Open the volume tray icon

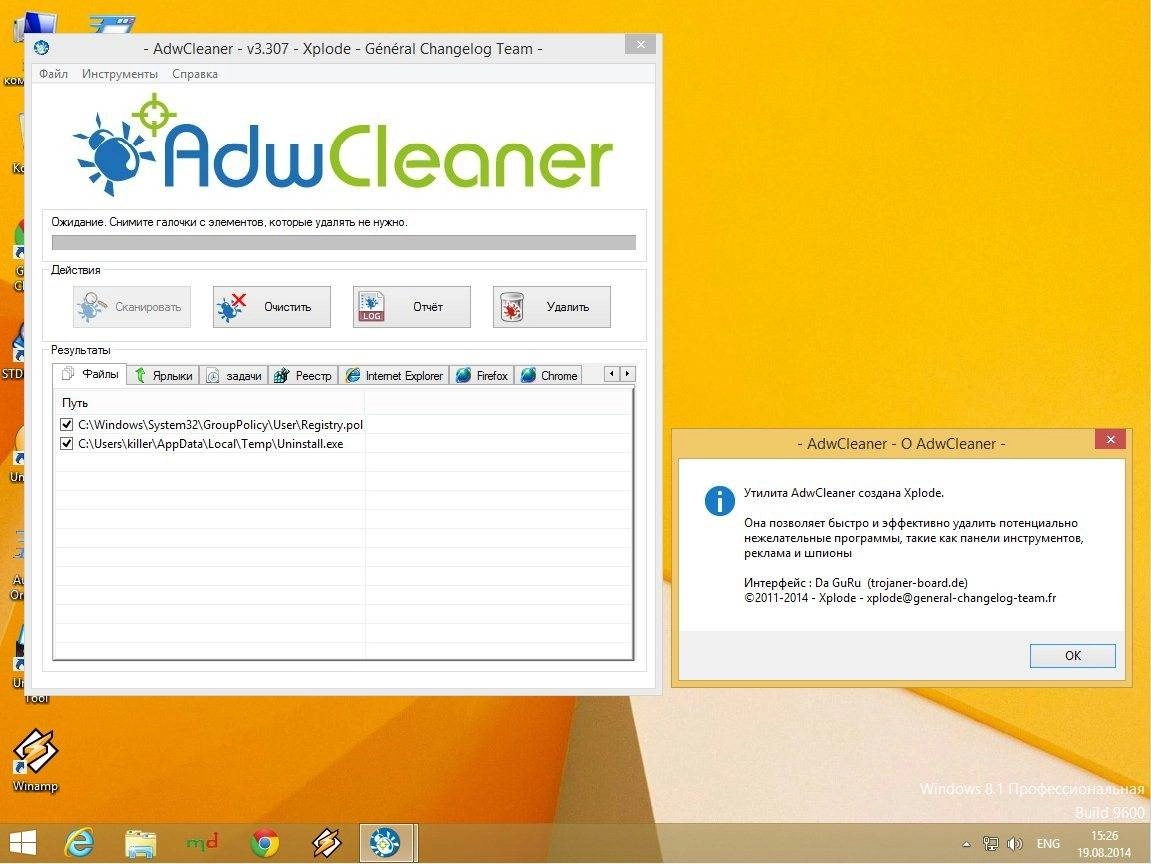[x=1015, y=844]
